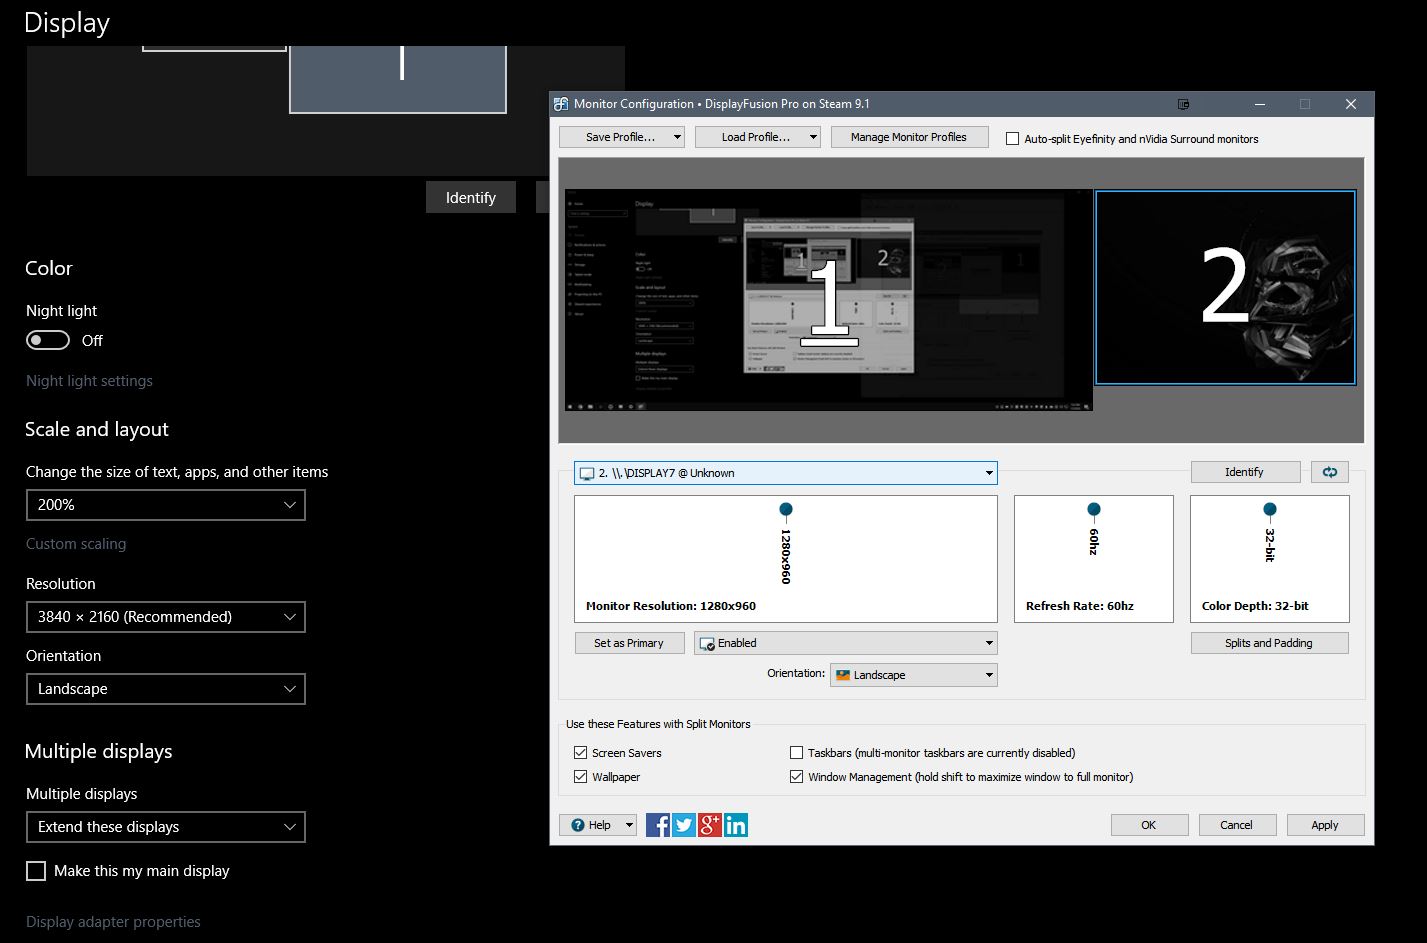Viewport: 1427px width, 943px height.
Task: Click the Night light settings link
Action: point(89,381)
